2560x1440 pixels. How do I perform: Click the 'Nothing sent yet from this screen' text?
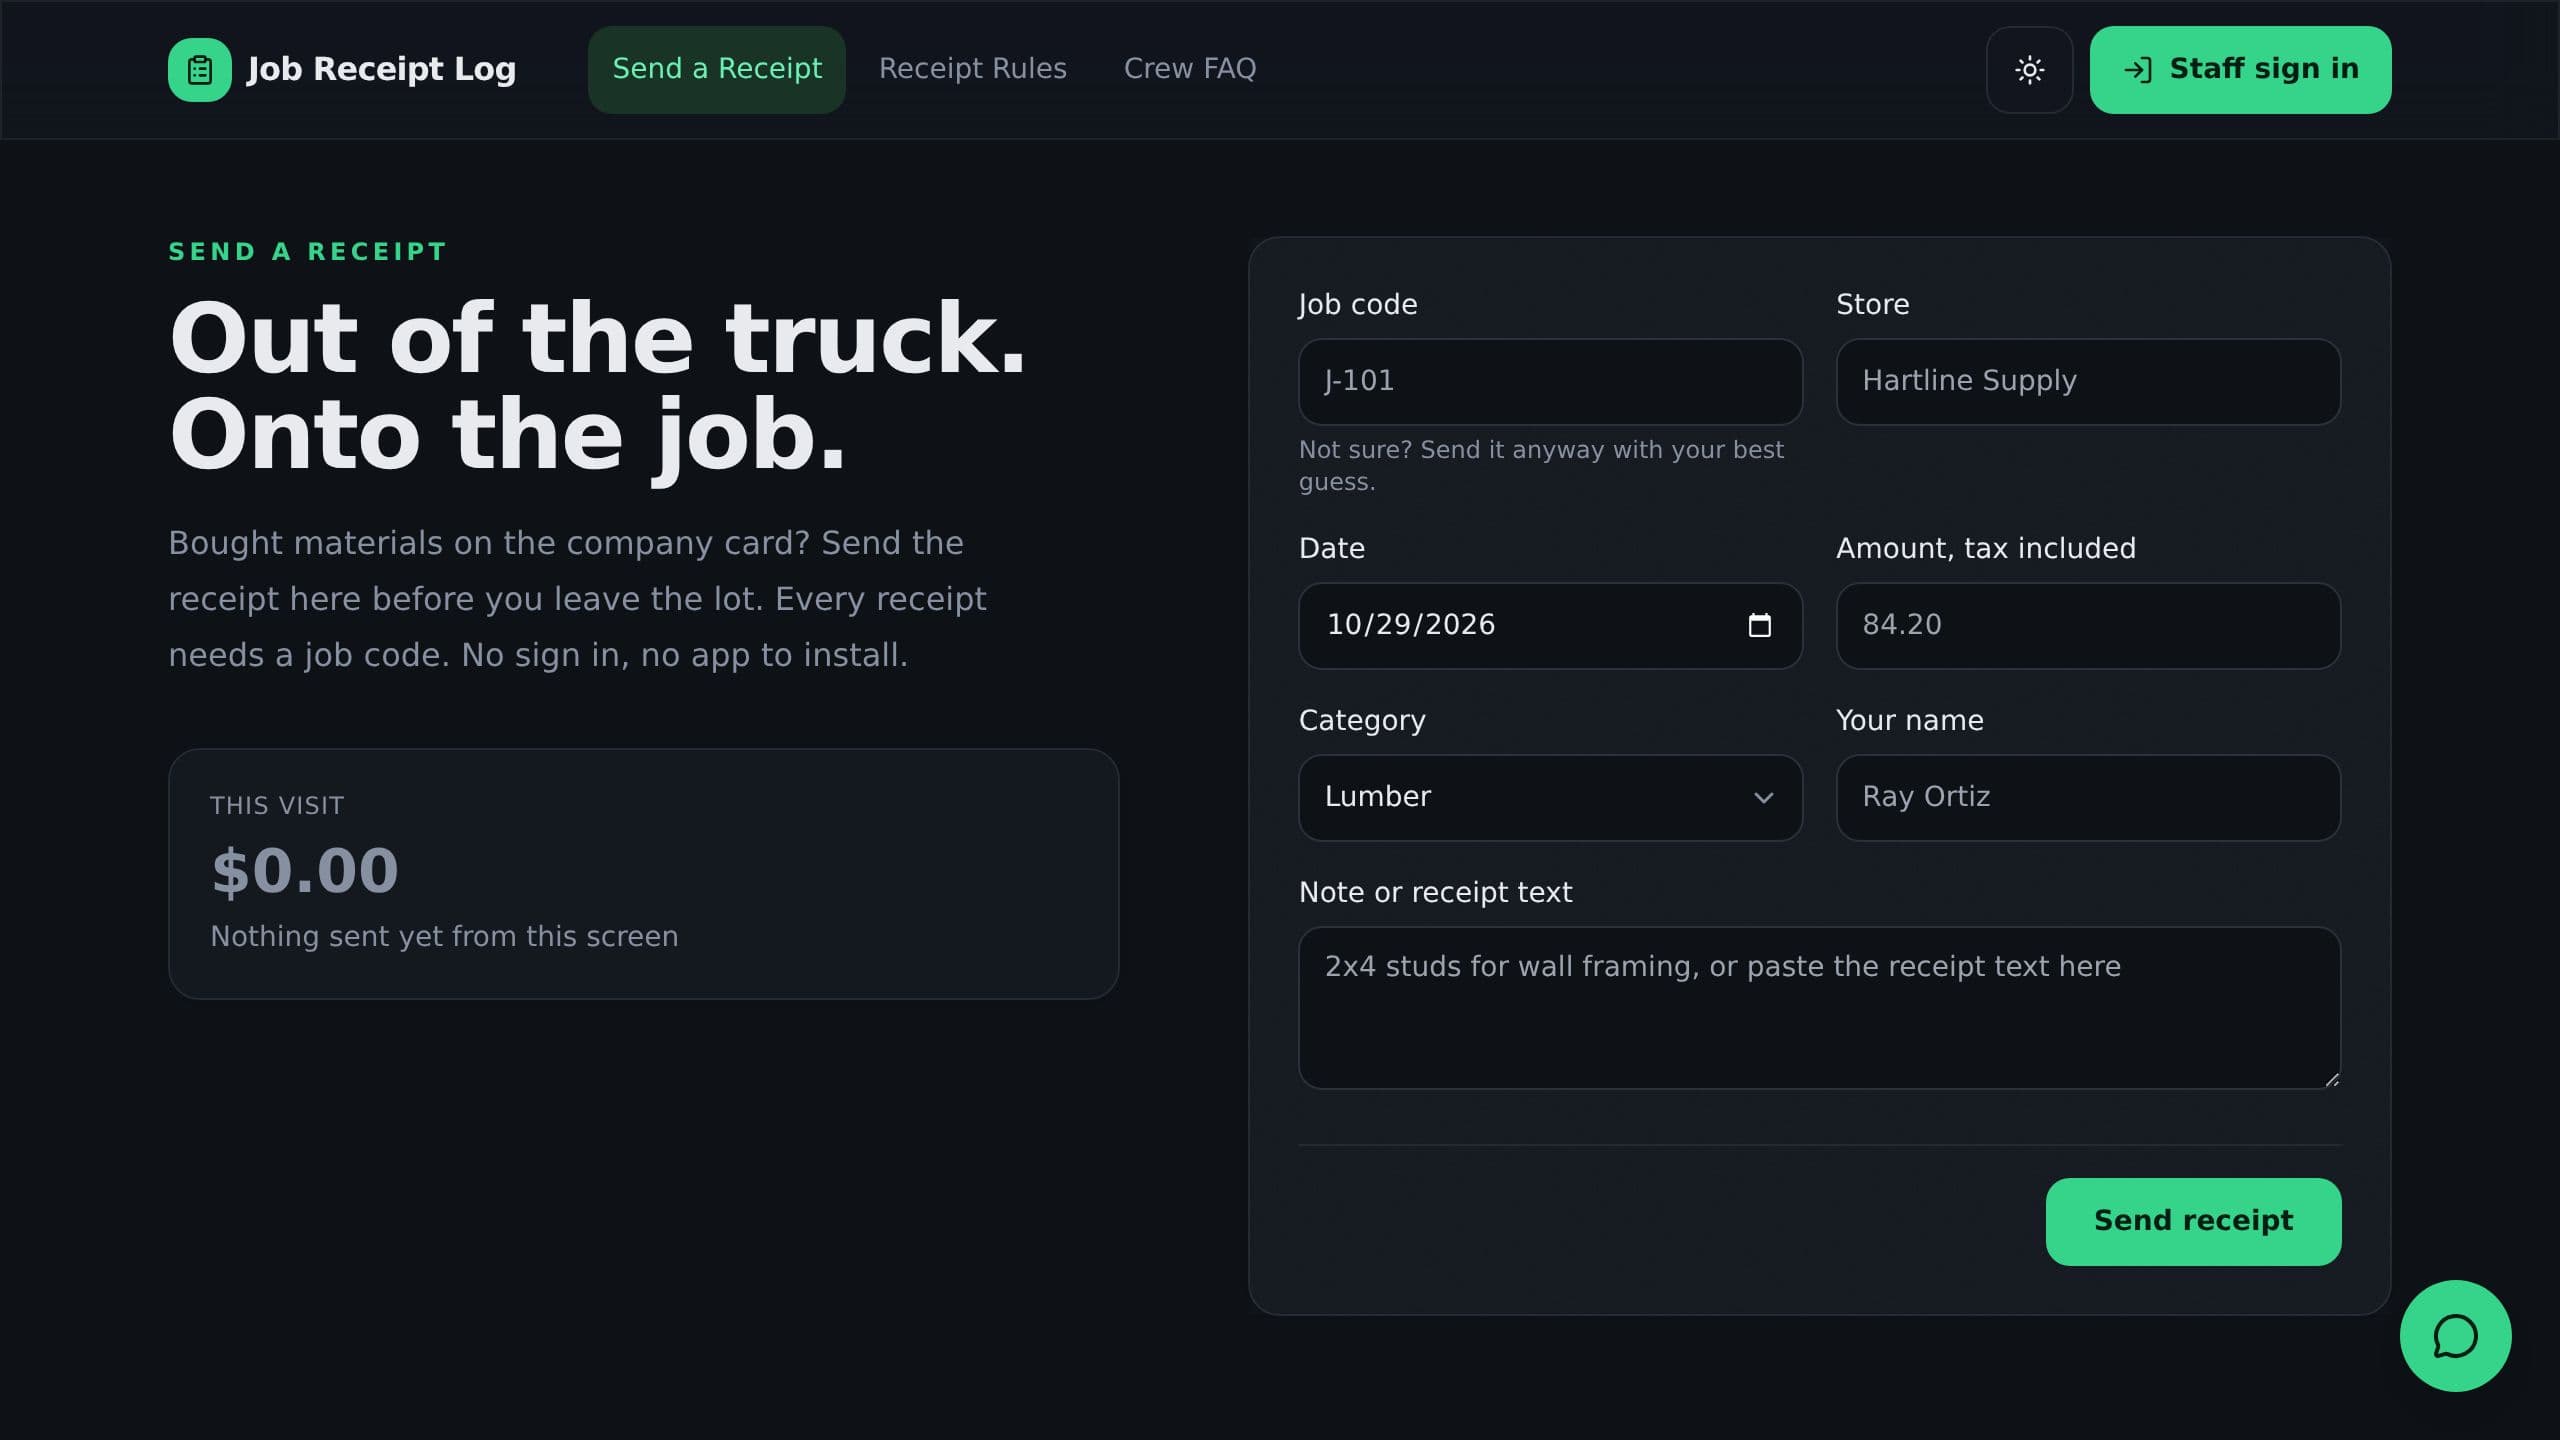(444, 937)
